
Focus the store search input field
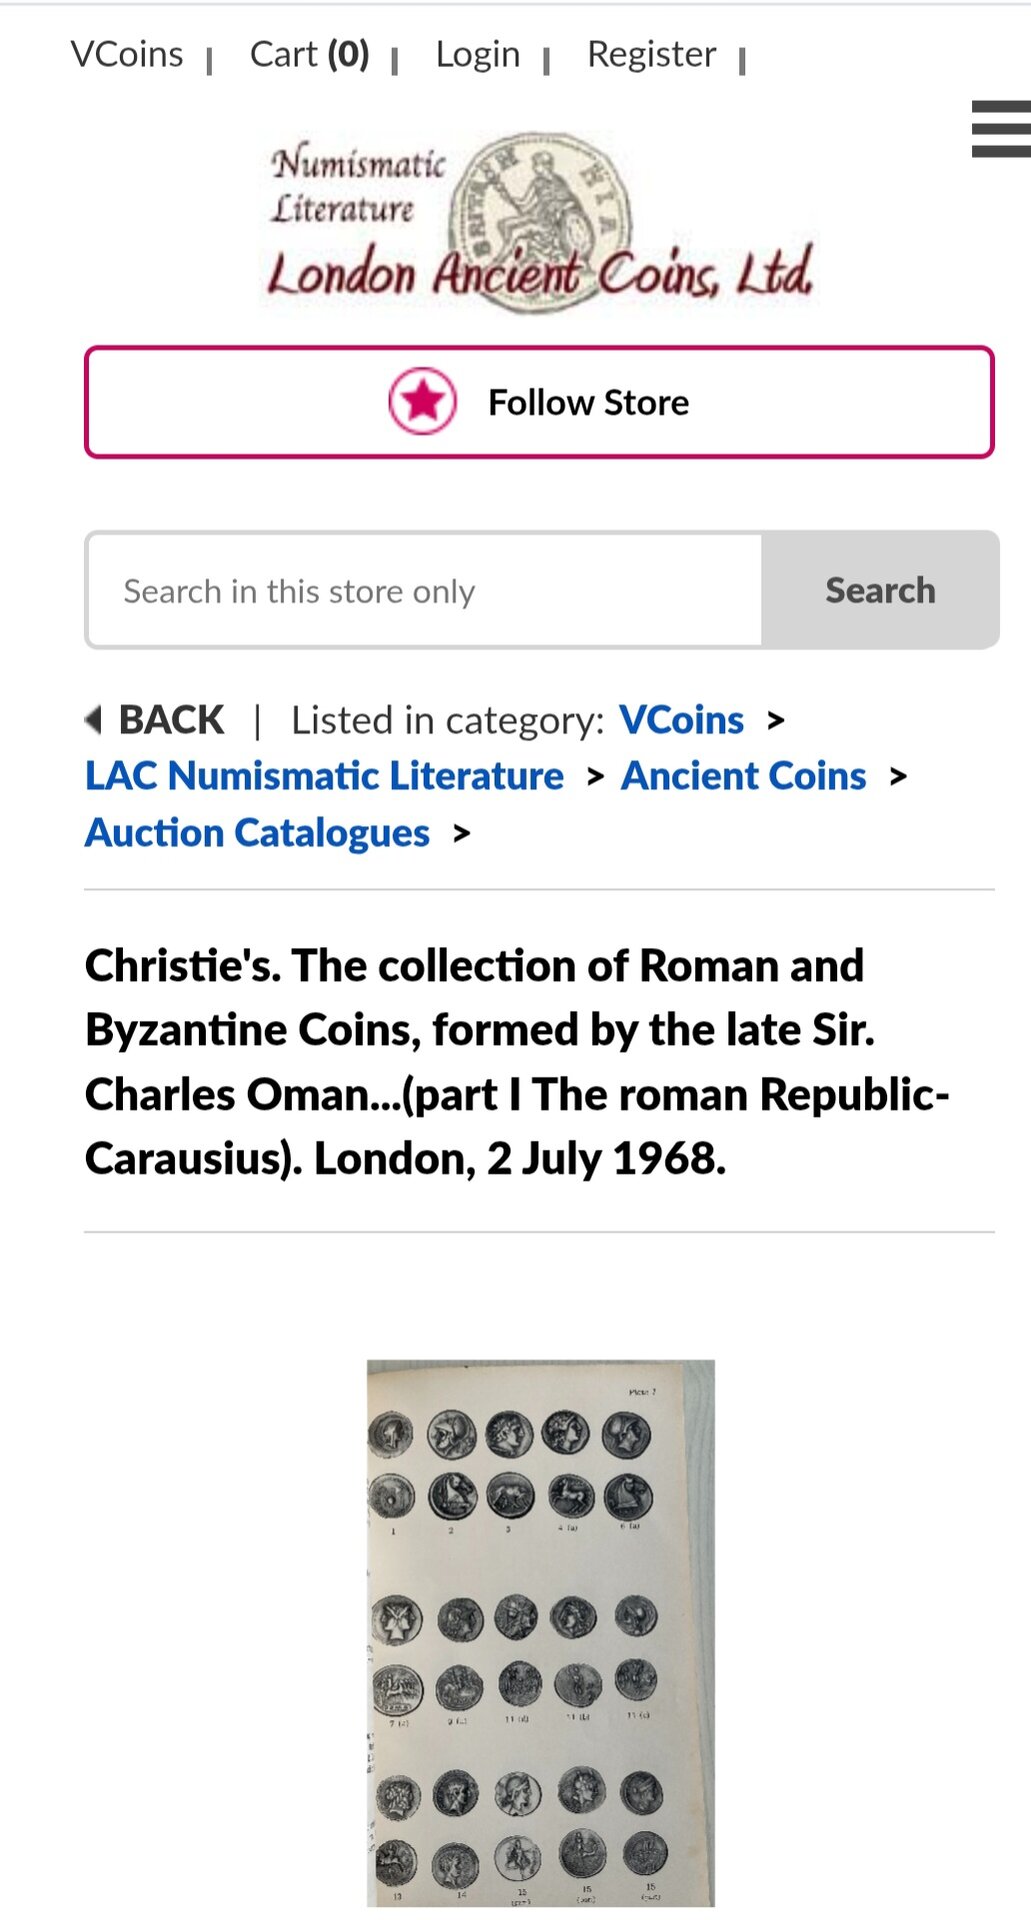[424, 590]
